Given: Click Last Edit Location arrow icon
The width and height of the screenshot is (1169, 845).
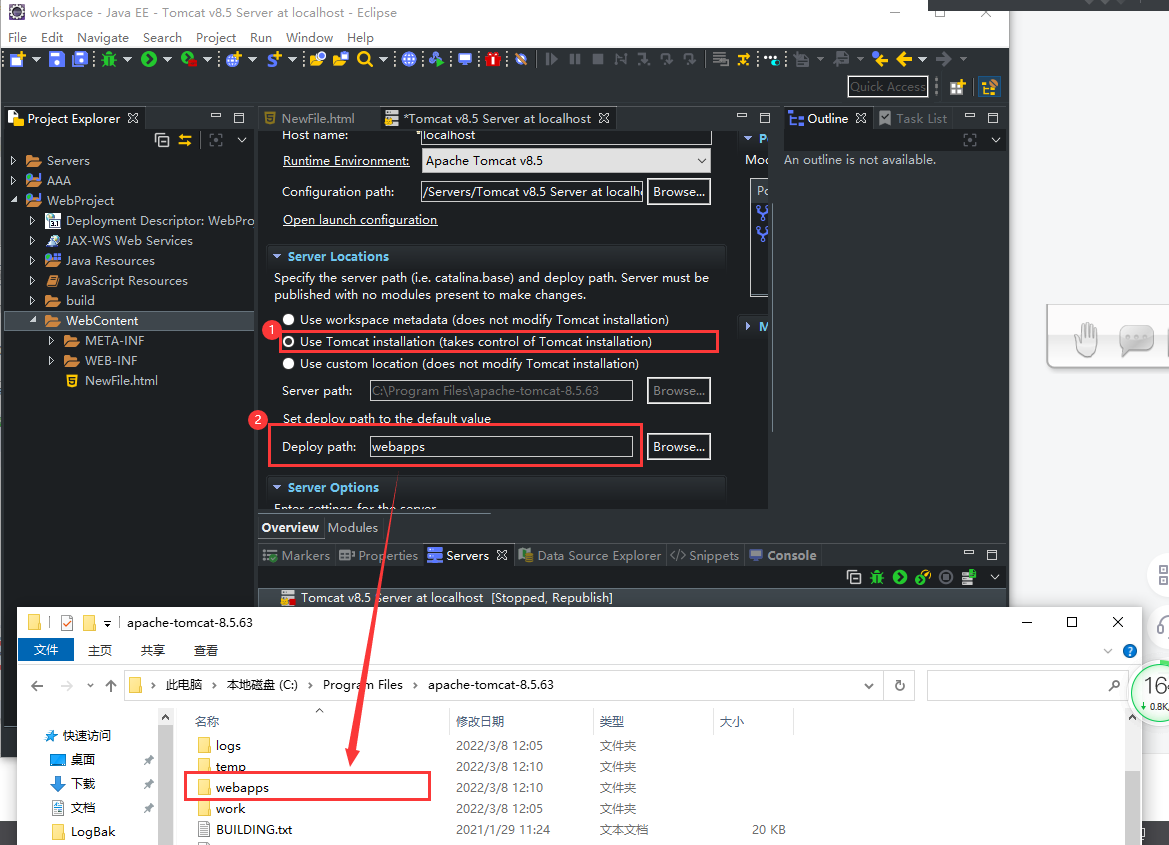Looking at the screenshot, I should [x=880, y=59].
